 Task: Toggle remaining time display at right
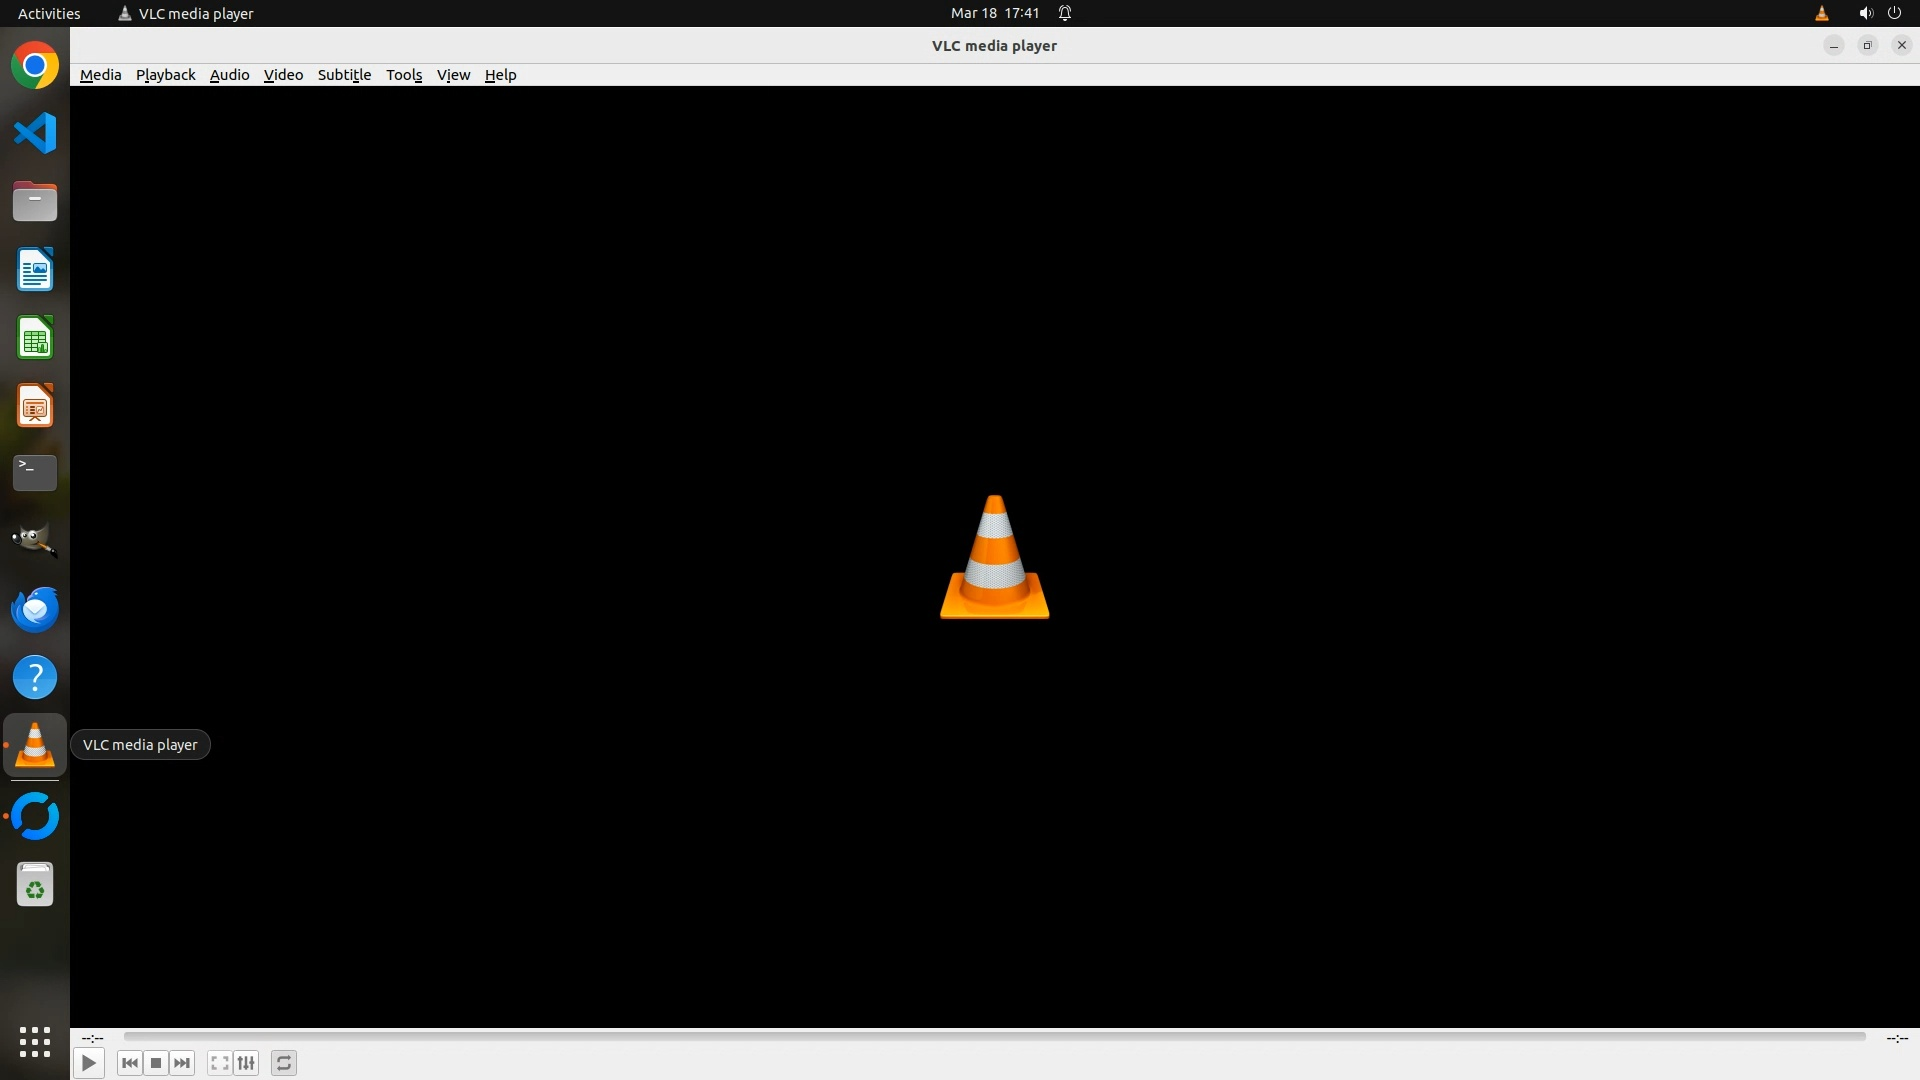tap(1896, 1039)
